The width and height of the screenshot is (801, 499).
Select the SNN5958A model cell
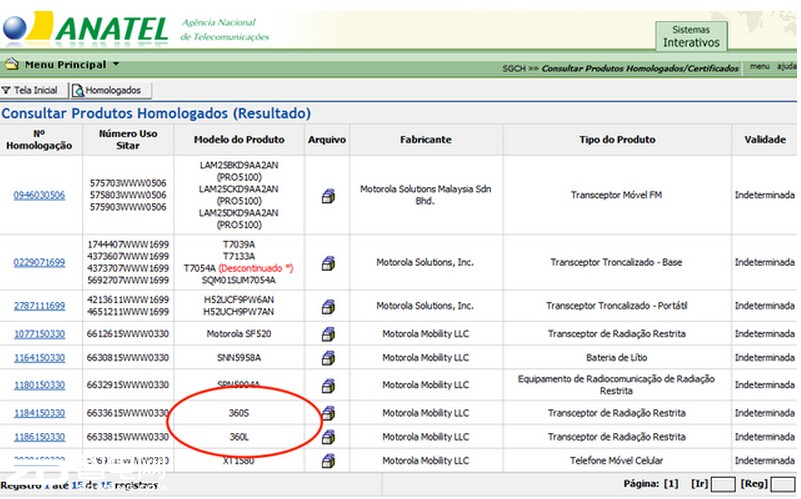pyautogui.click(x=239, y=358)
